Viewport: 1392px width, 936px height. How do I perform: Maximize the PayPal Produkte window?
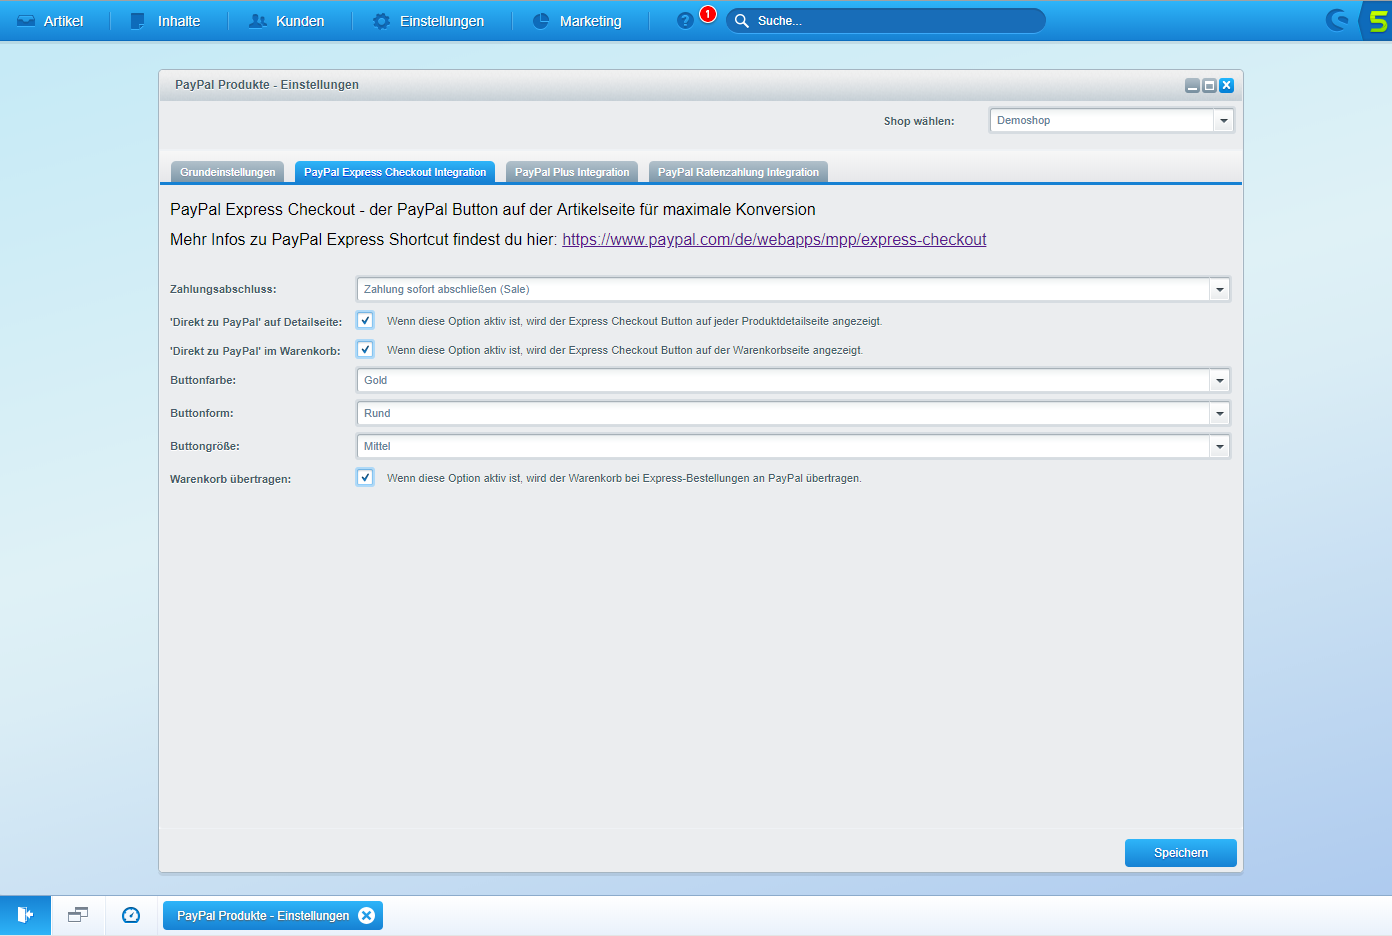click(x=1209, y=86)
